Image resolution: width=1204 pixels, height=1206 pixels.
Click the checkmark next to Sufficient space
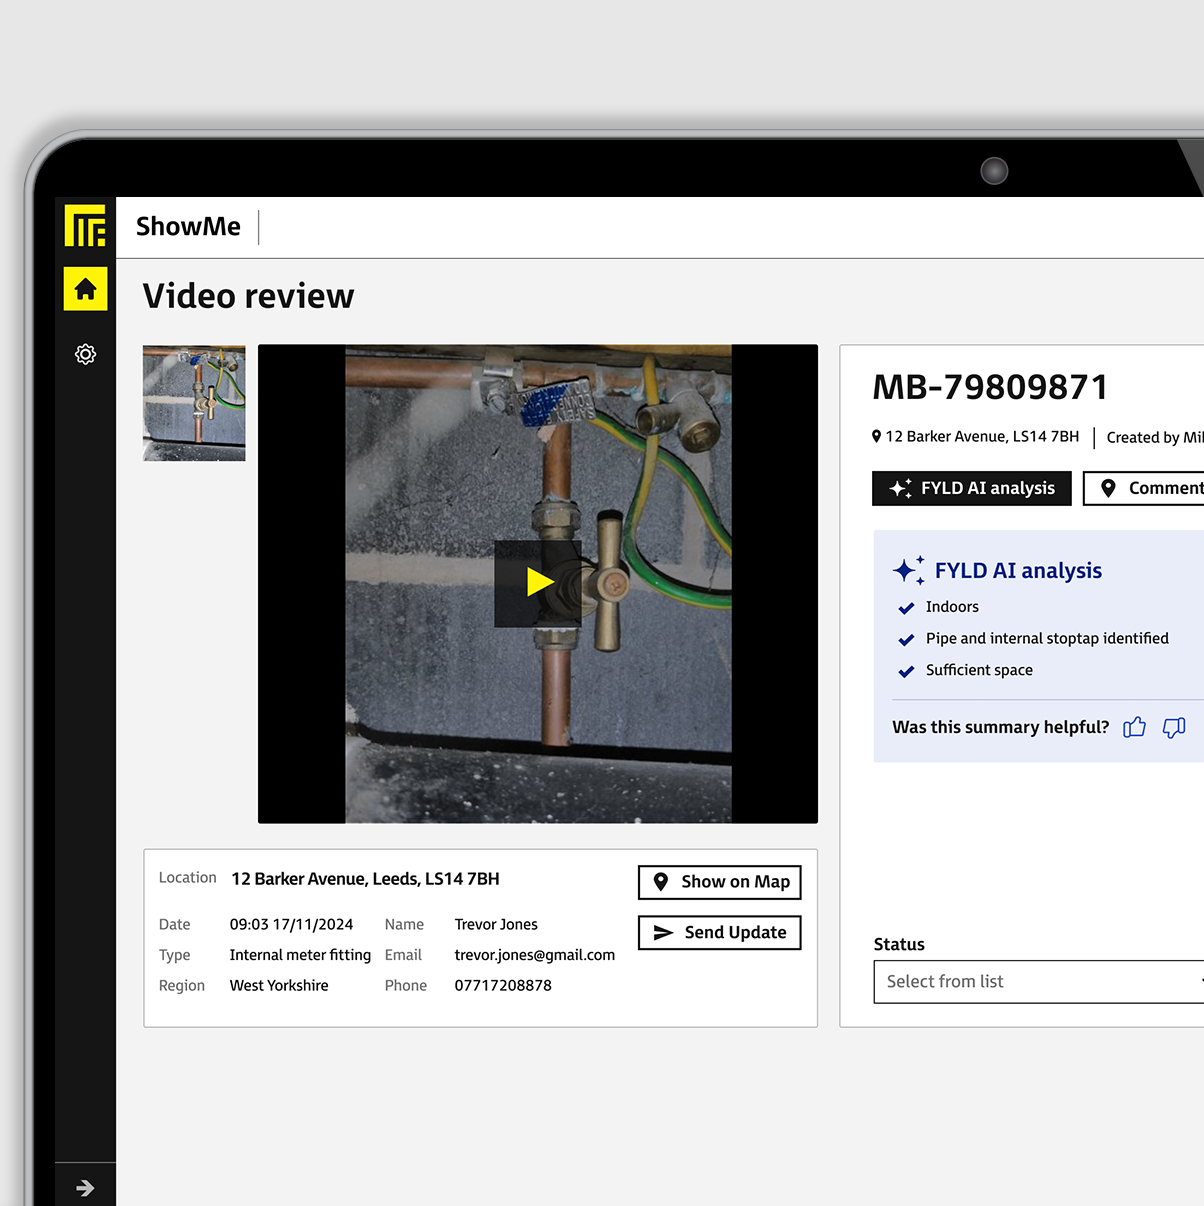(906, 672)
